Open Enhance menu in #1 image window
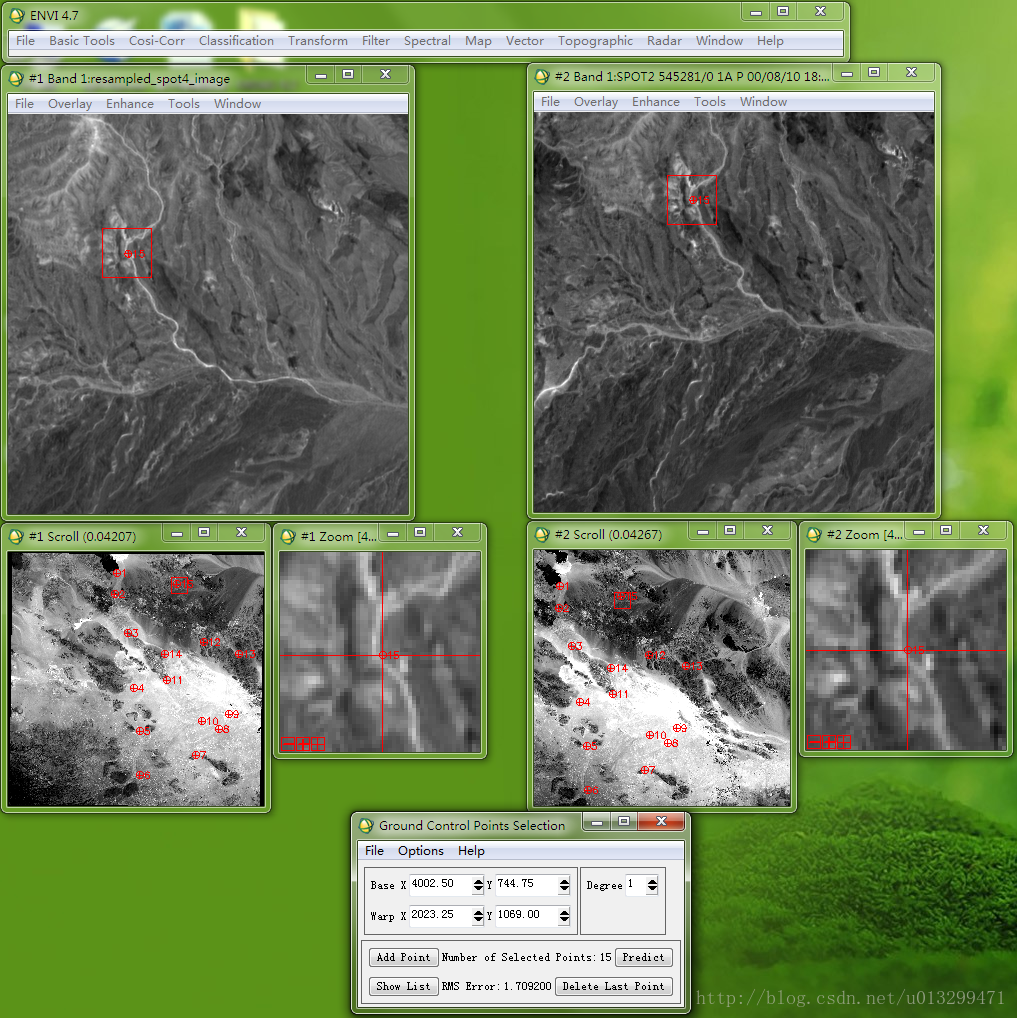The image size is (1017, 1018). click(x=130, y=103)
